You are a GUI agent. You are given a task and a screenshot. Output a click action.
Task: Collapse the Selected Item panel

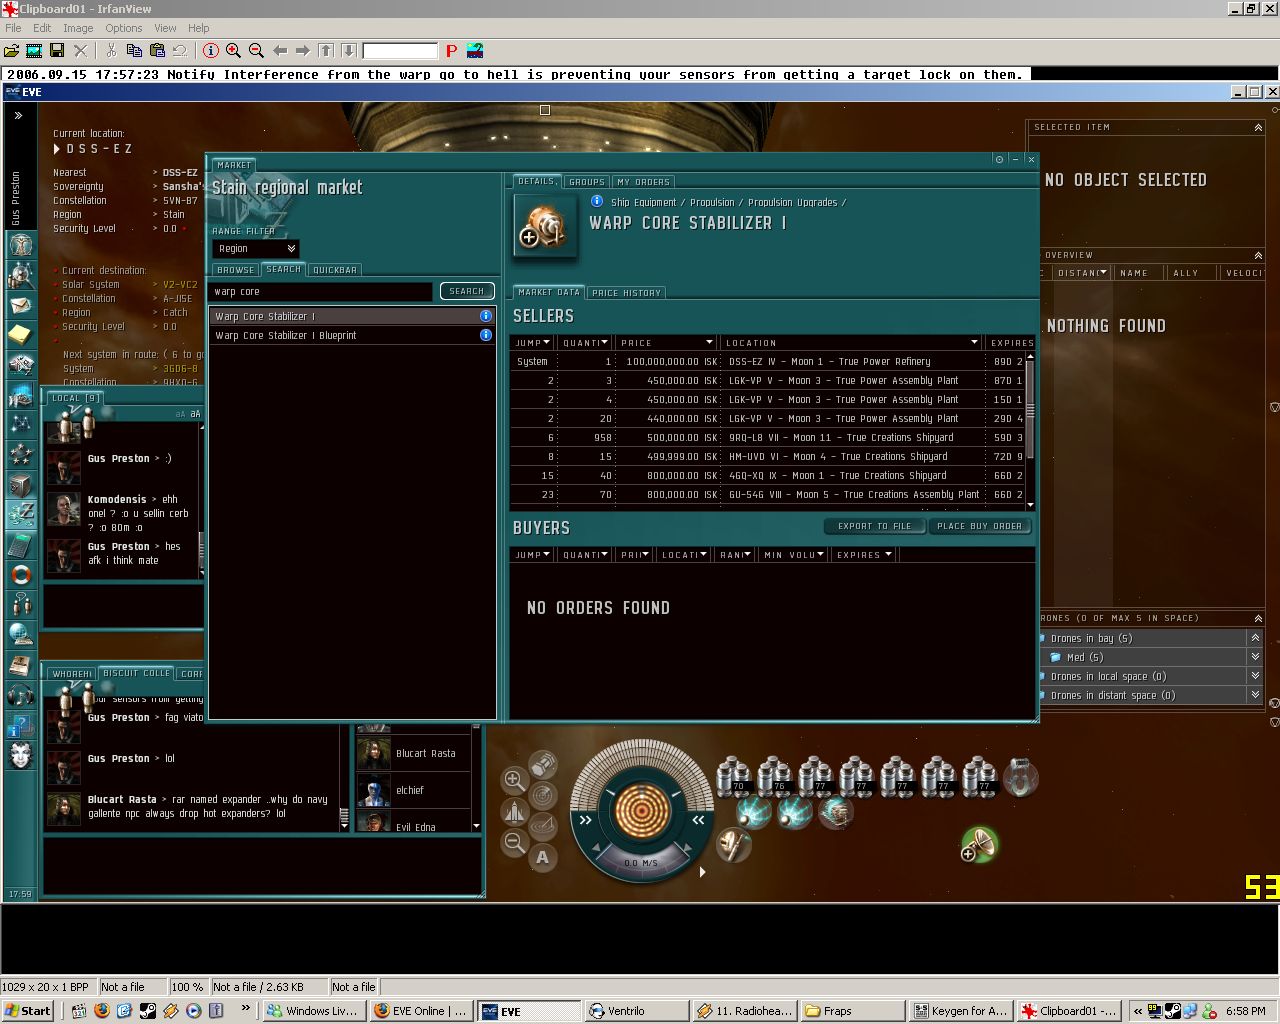[x=1258, y=128]
